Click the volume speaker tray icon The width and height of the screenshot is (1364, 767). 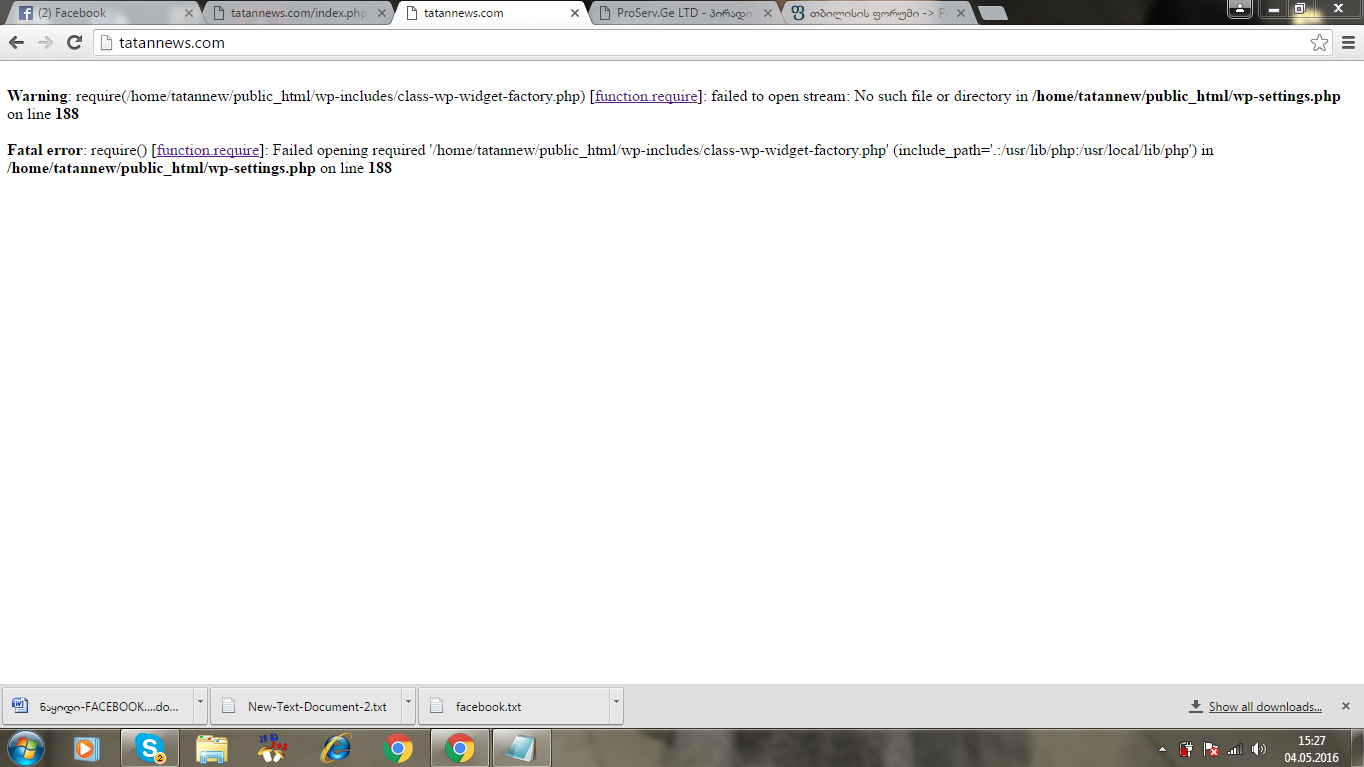[x=1259, y=749]
